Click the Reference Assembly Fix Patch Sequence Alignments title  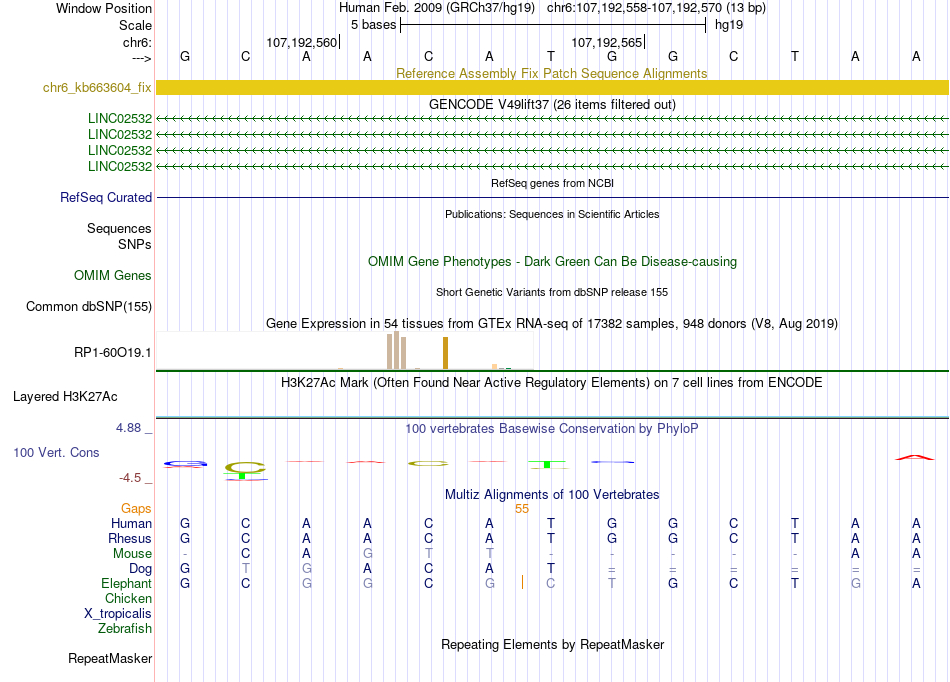552,73
